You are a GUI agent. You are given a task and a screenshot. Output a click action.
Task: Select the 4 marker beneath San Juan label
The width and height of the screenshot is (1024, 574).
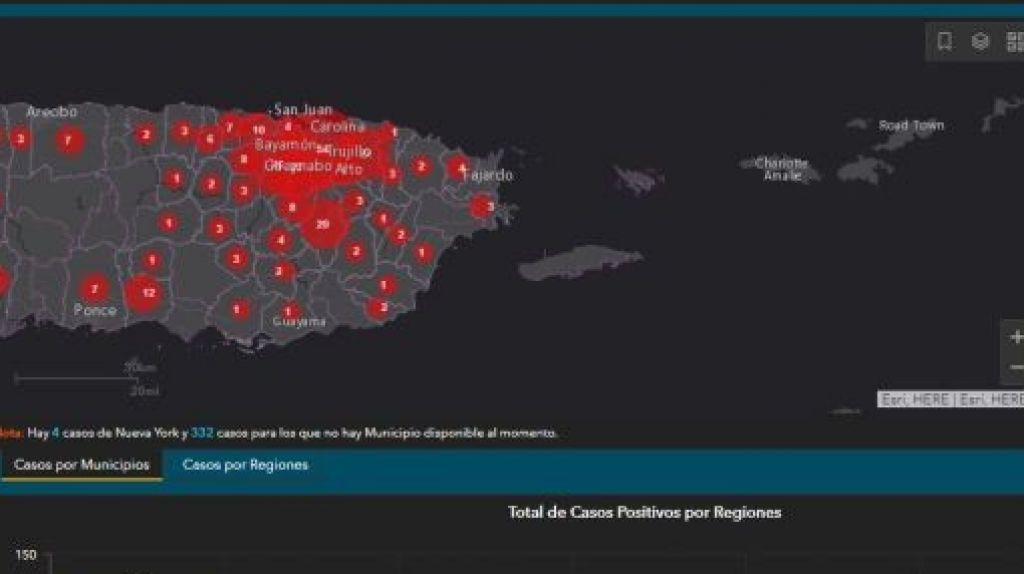tap(287, 127)
